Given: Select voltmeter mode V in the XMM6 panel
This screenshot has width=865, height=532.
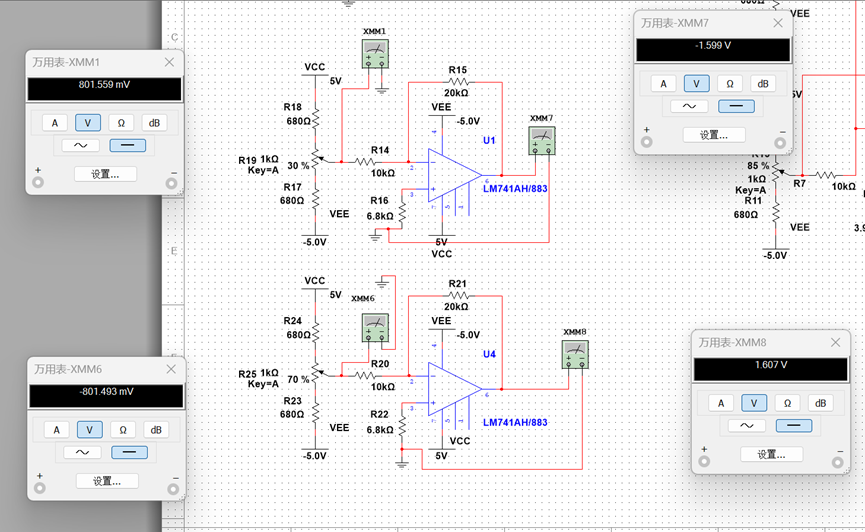Looking at the screenshot, I should coord(89,429).
